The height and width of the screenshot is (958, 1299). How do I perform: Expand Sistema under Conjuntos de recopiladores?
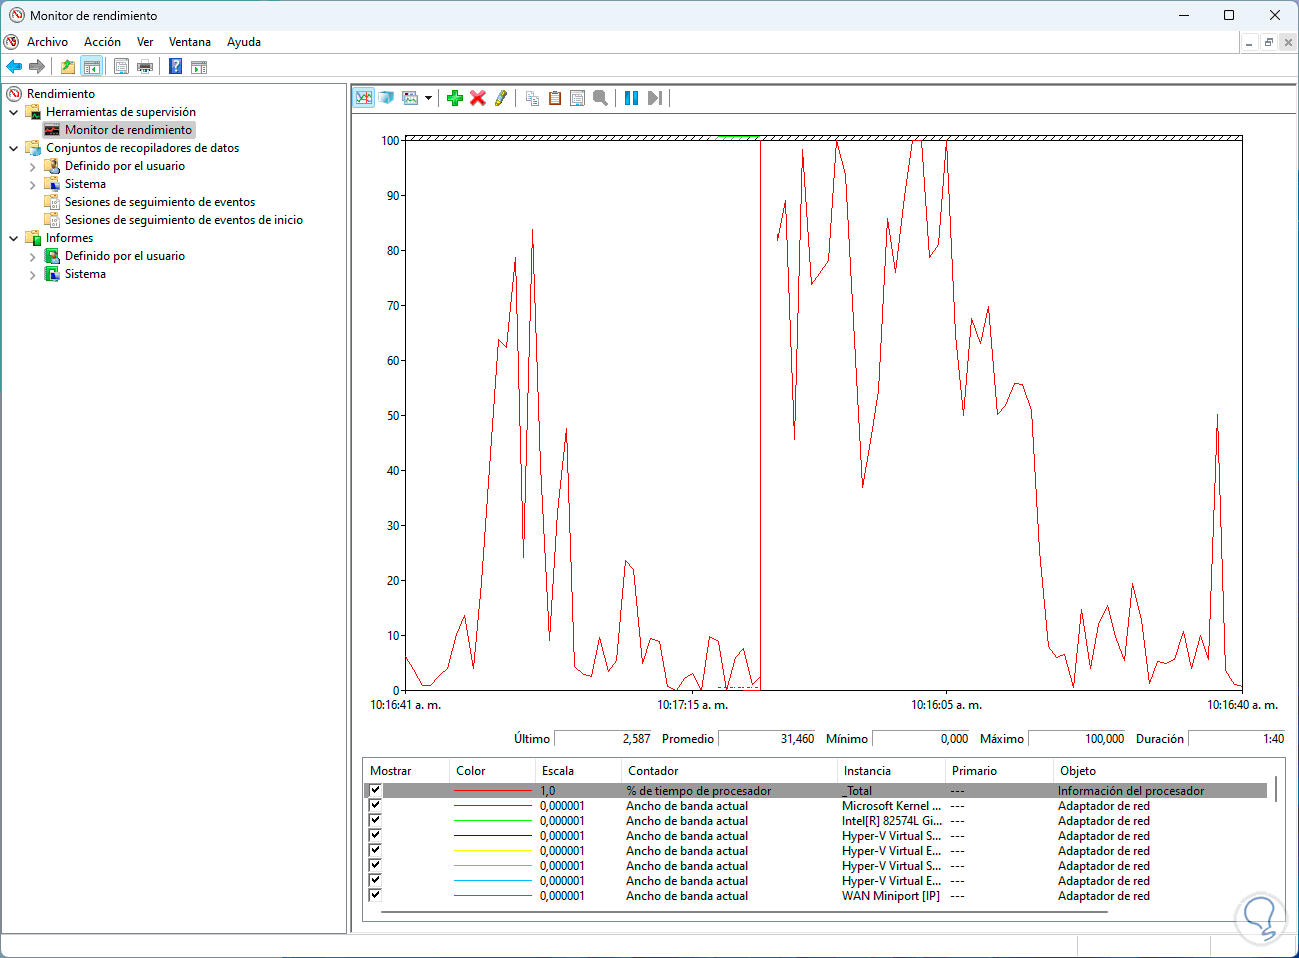(x=33, y=185)
